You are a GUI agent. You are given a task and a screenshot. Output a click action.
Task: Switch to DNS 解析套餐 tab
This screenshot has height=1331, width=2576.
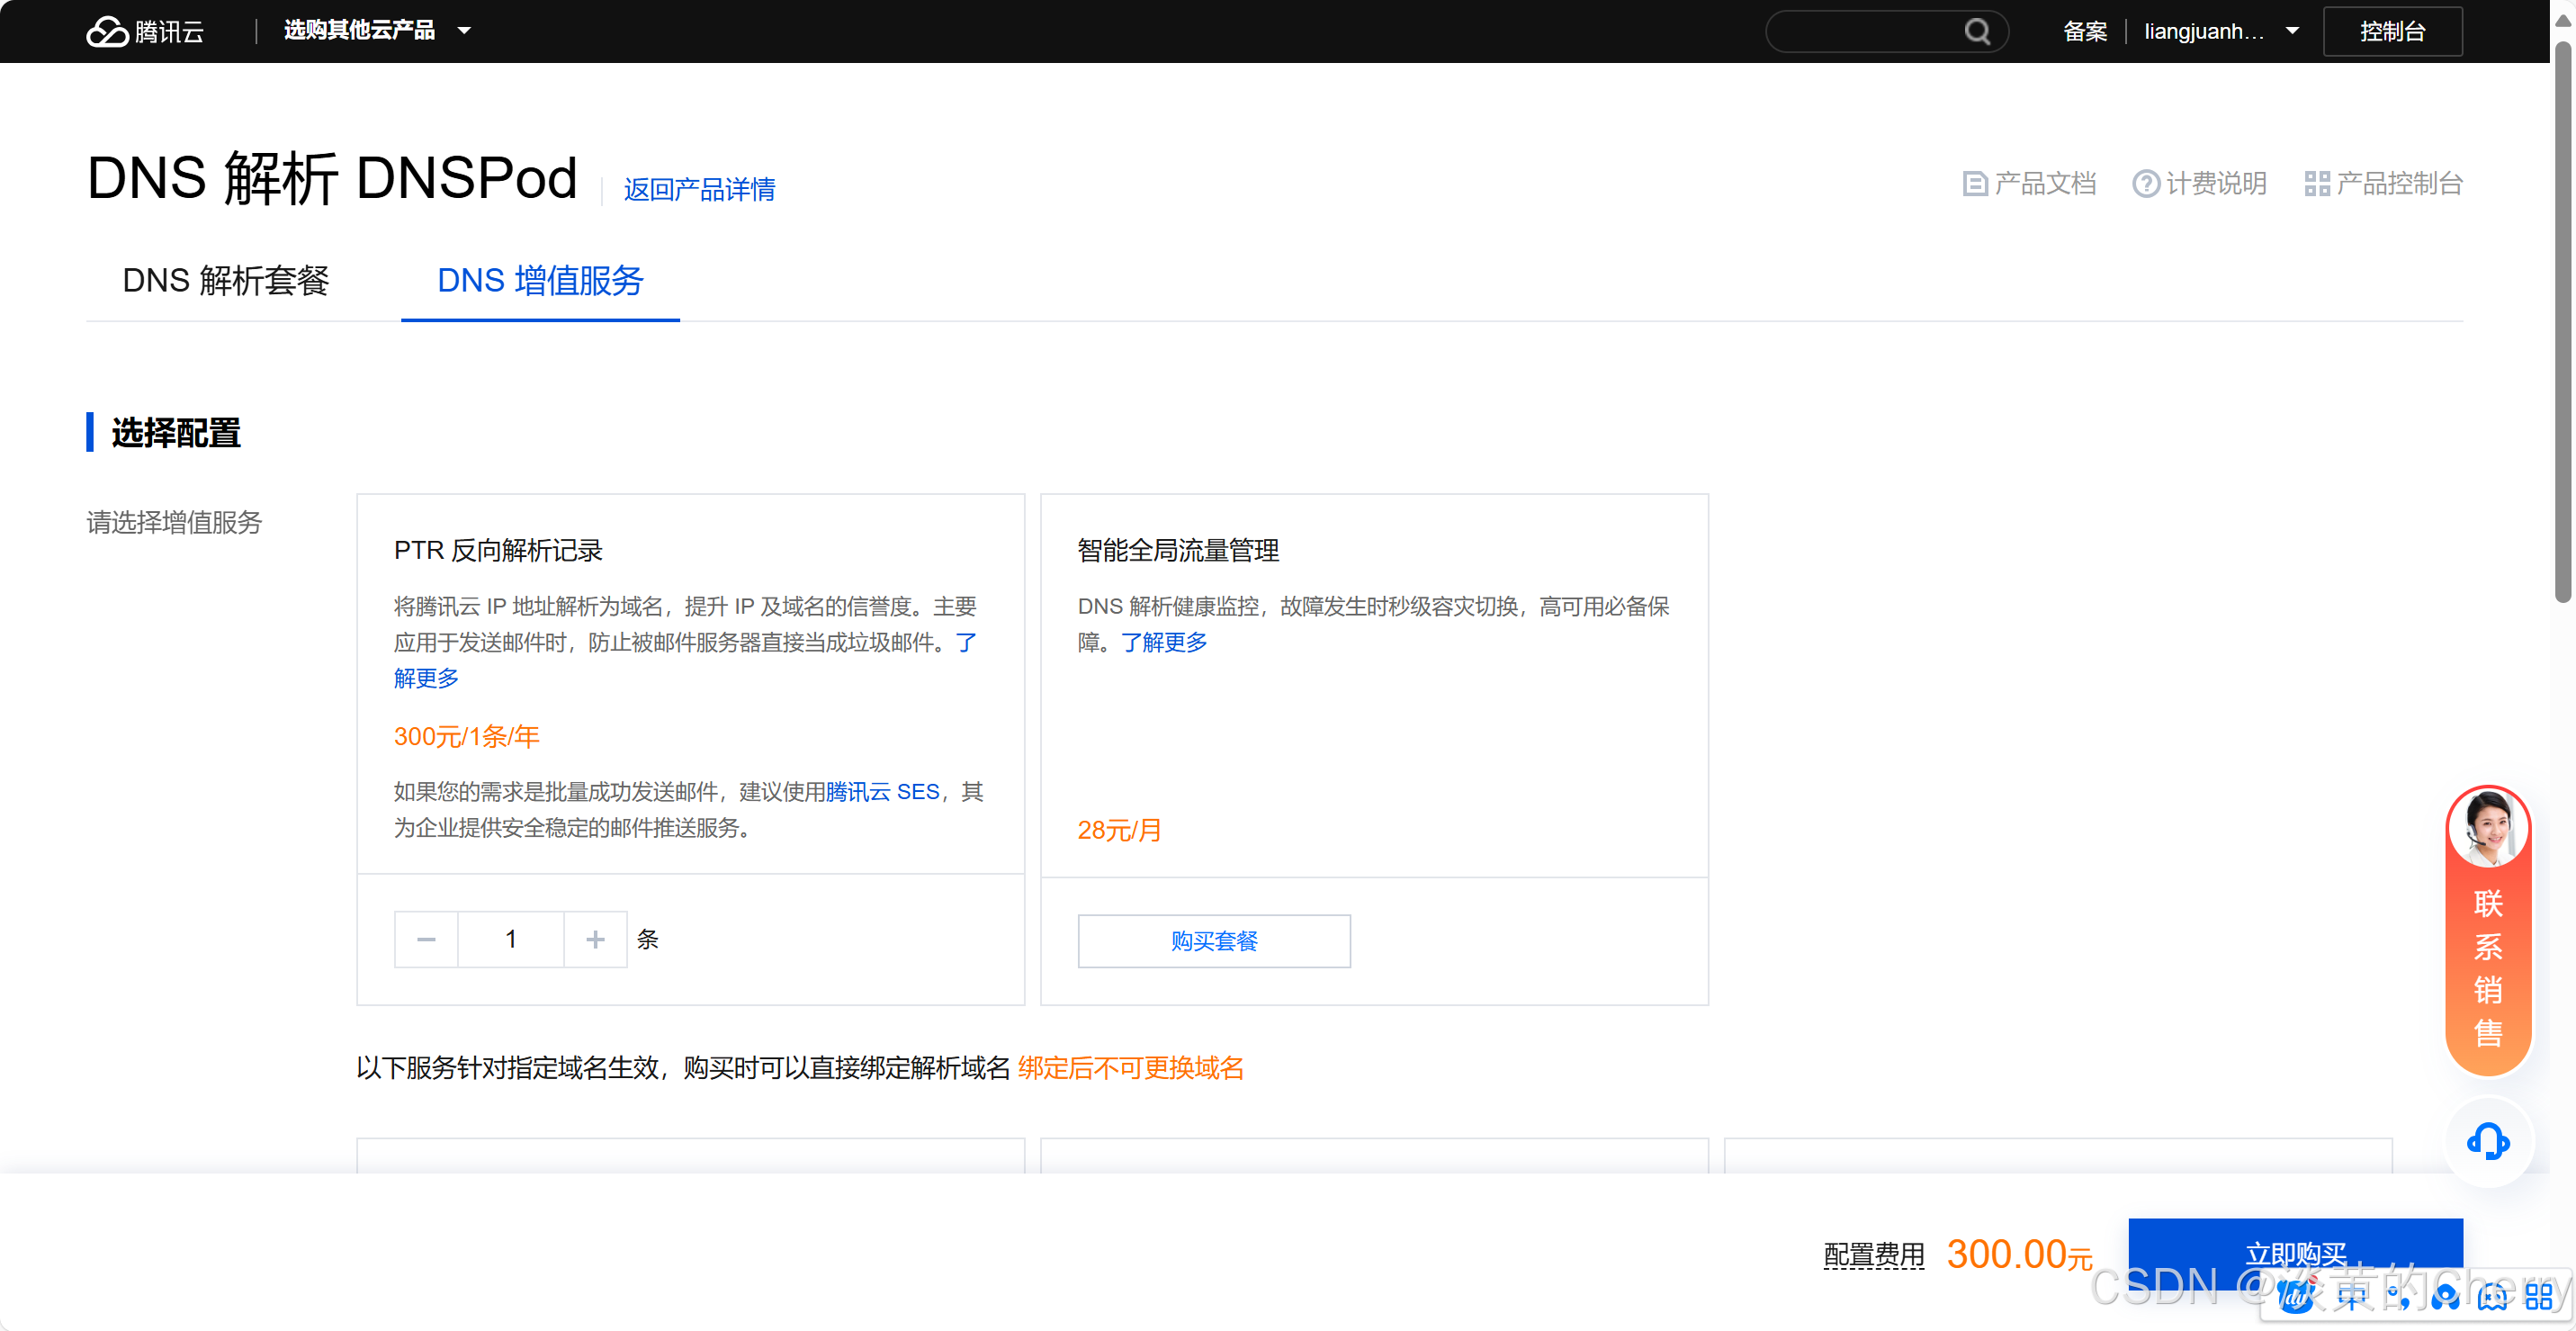point(225,281)
